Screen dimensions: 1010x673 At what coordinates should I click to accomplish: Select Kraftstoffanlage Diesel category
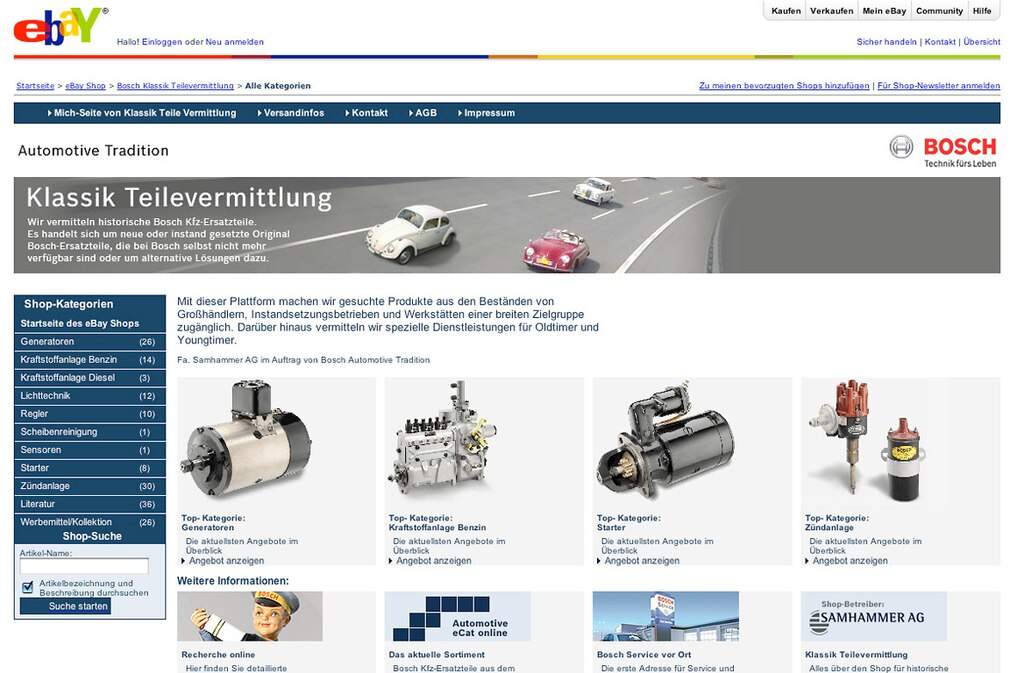(x=90, y=378)
